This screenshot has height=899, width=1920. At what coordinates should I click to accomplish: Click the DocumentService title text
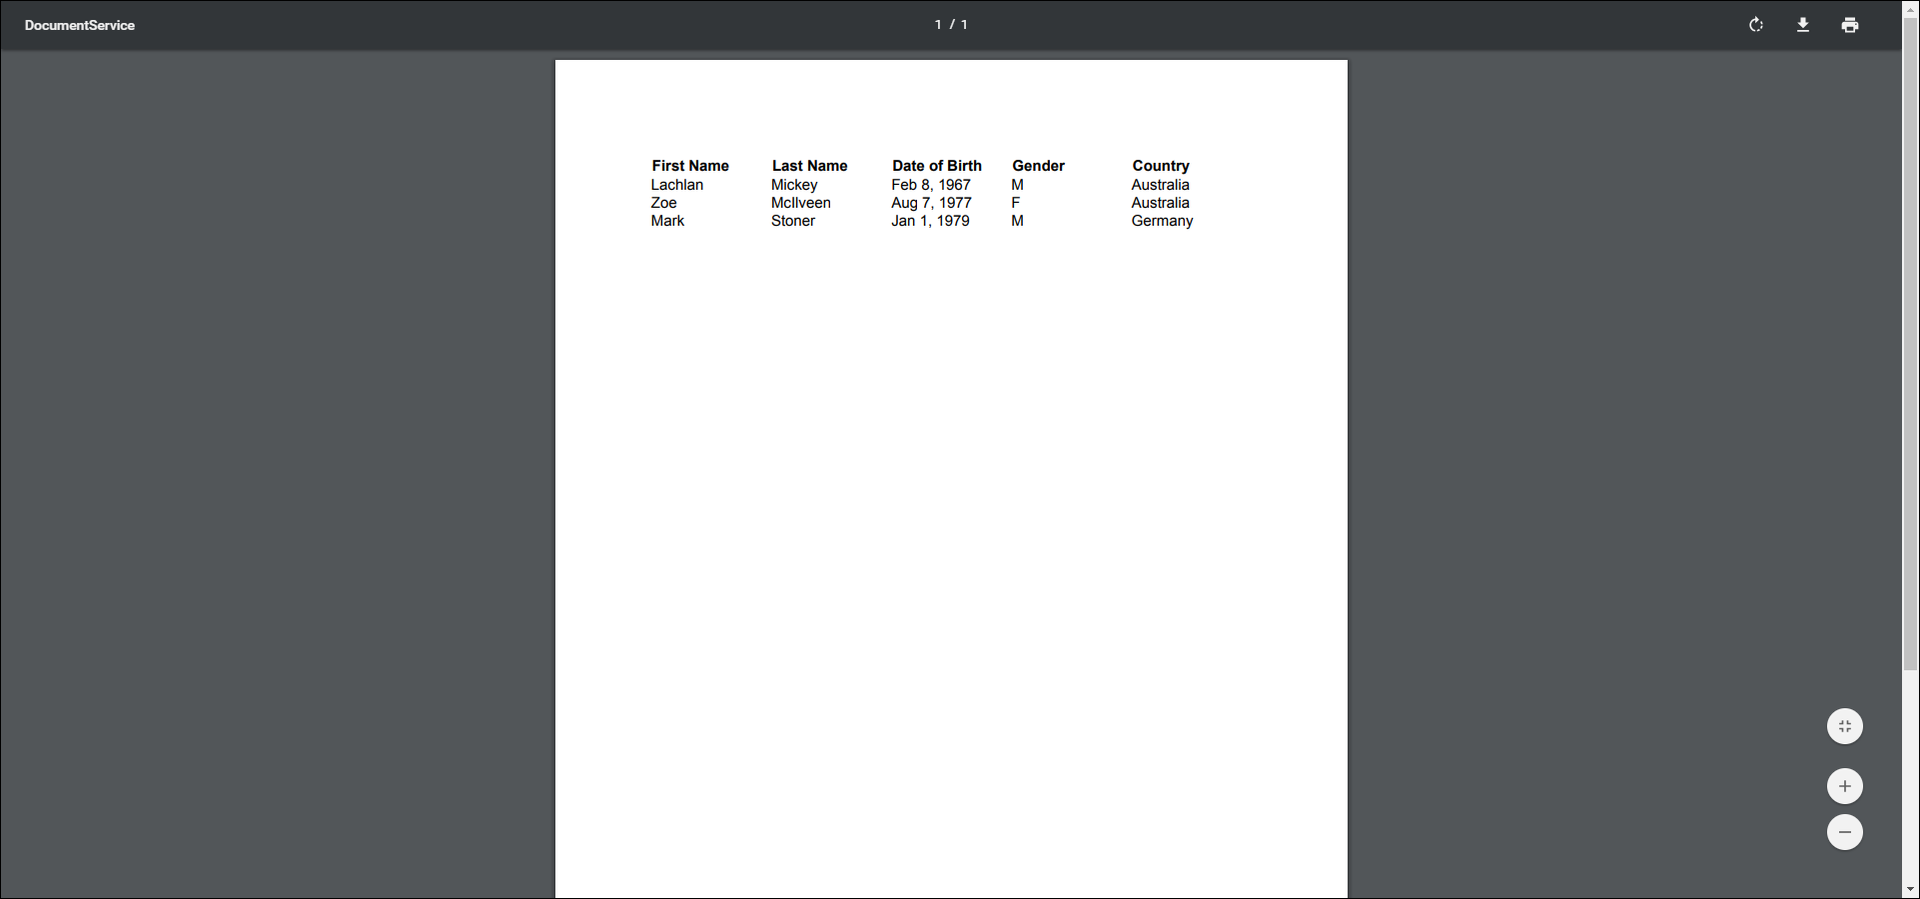(x=80, y=25)
